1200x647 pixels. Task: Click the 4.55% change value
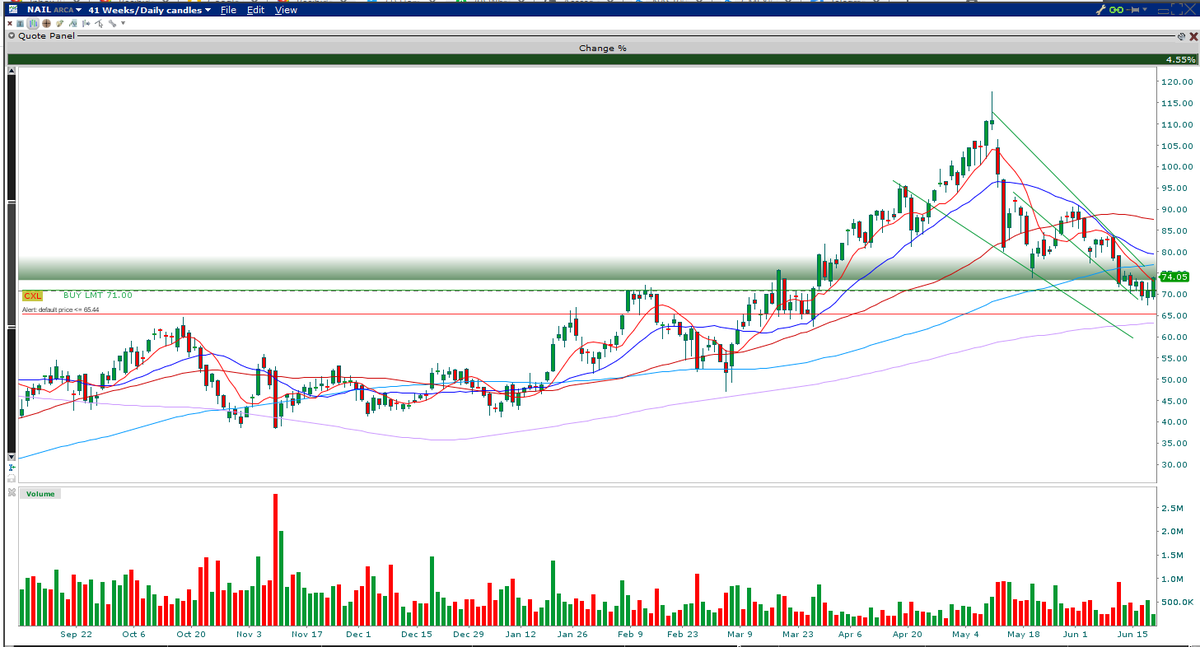point(1179,60)
